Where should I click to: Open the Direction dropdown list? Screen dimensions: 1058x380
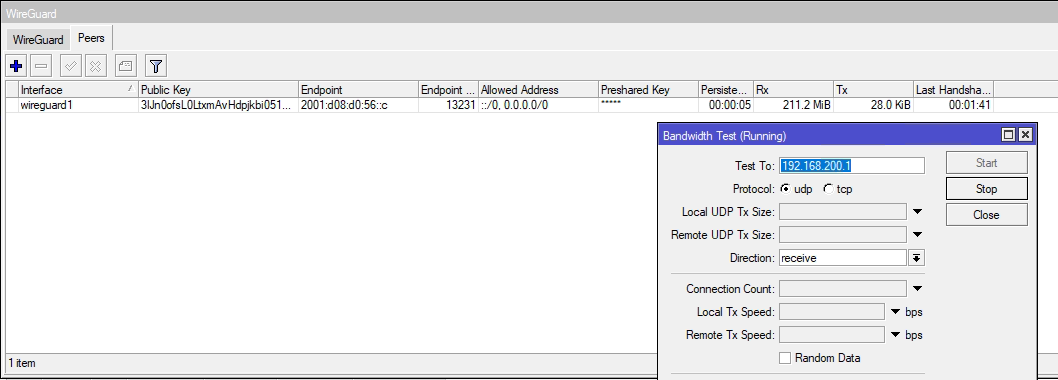[x=916, y=258]
